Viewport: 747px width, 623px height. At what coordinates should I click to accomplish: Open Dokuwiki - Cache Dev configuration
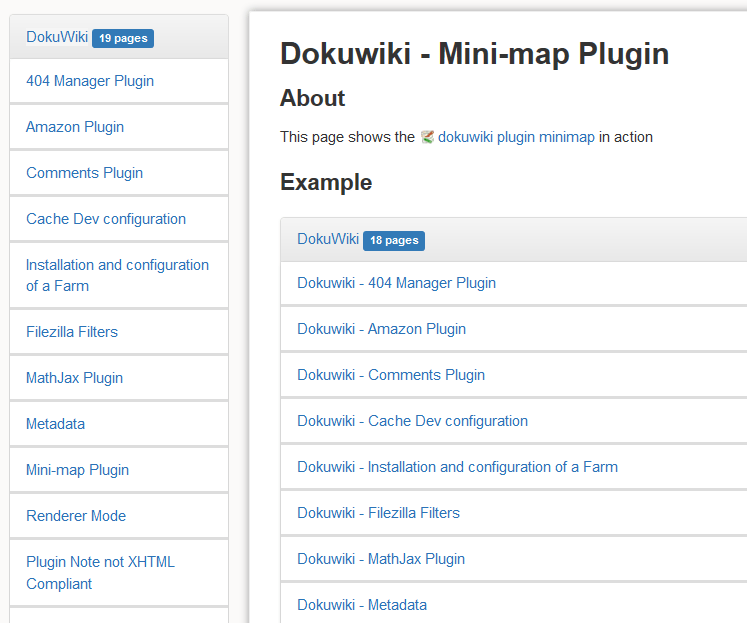[413, 421]
